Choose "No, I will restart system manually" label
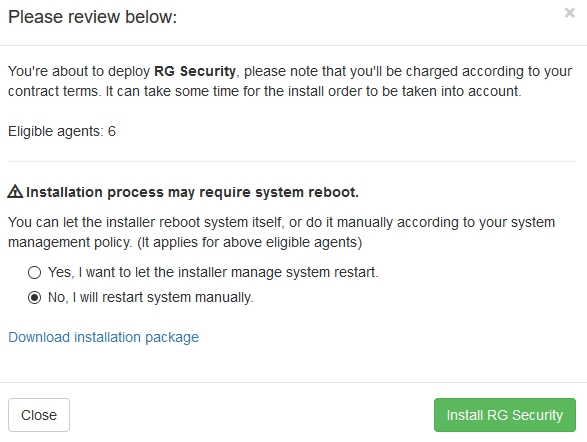 (150, 297)
